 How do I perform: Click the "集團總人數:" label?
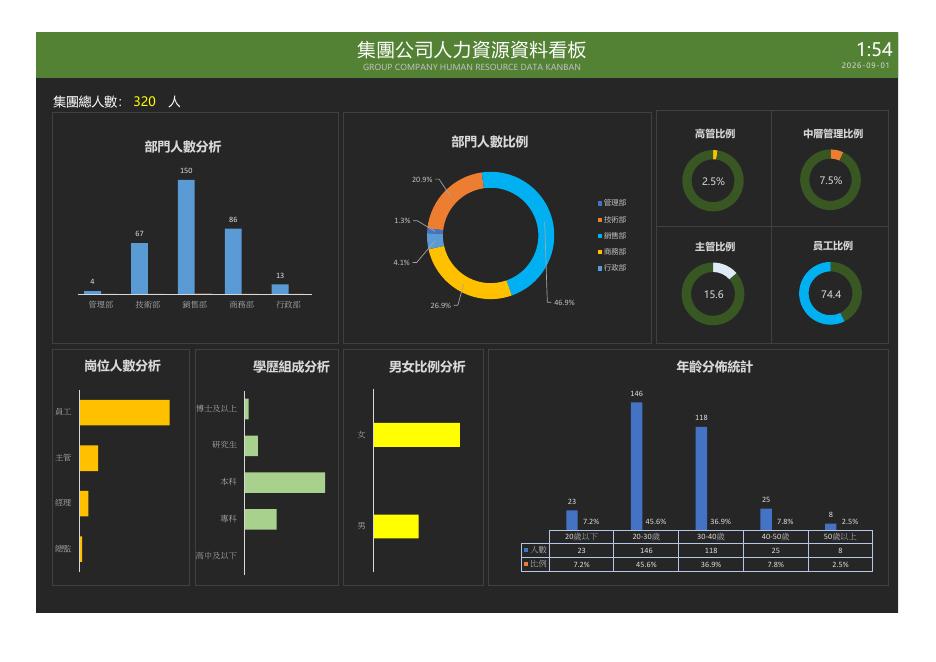tap(87, 101)
